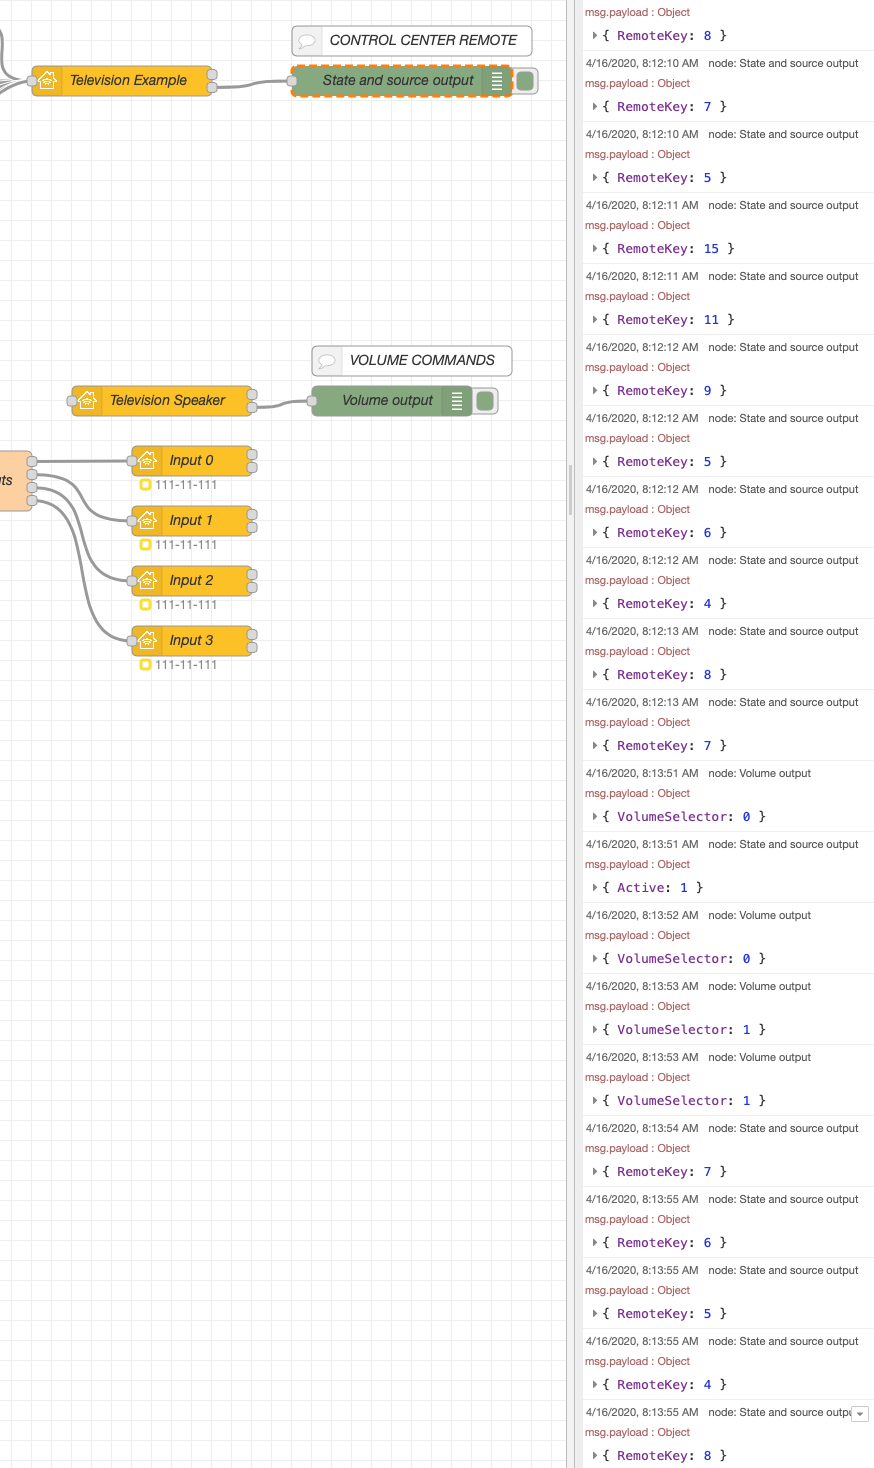Click the Volume output debug node body

coord(391,401)
